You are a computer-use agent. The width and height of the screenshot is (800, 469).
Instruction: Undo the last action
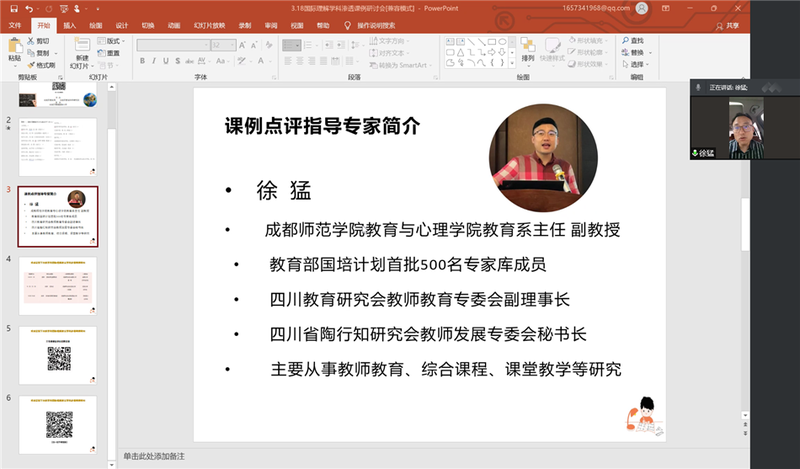29,9
